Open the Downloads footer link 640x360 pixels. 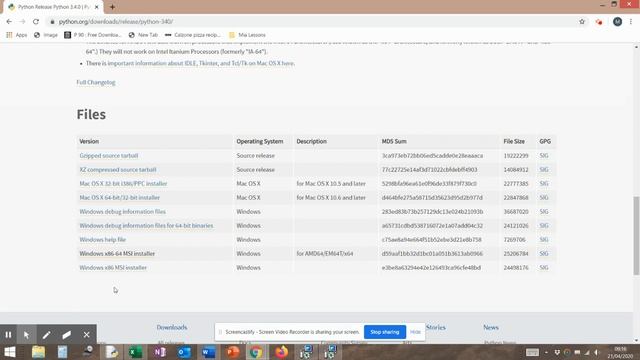click(172, 327)
